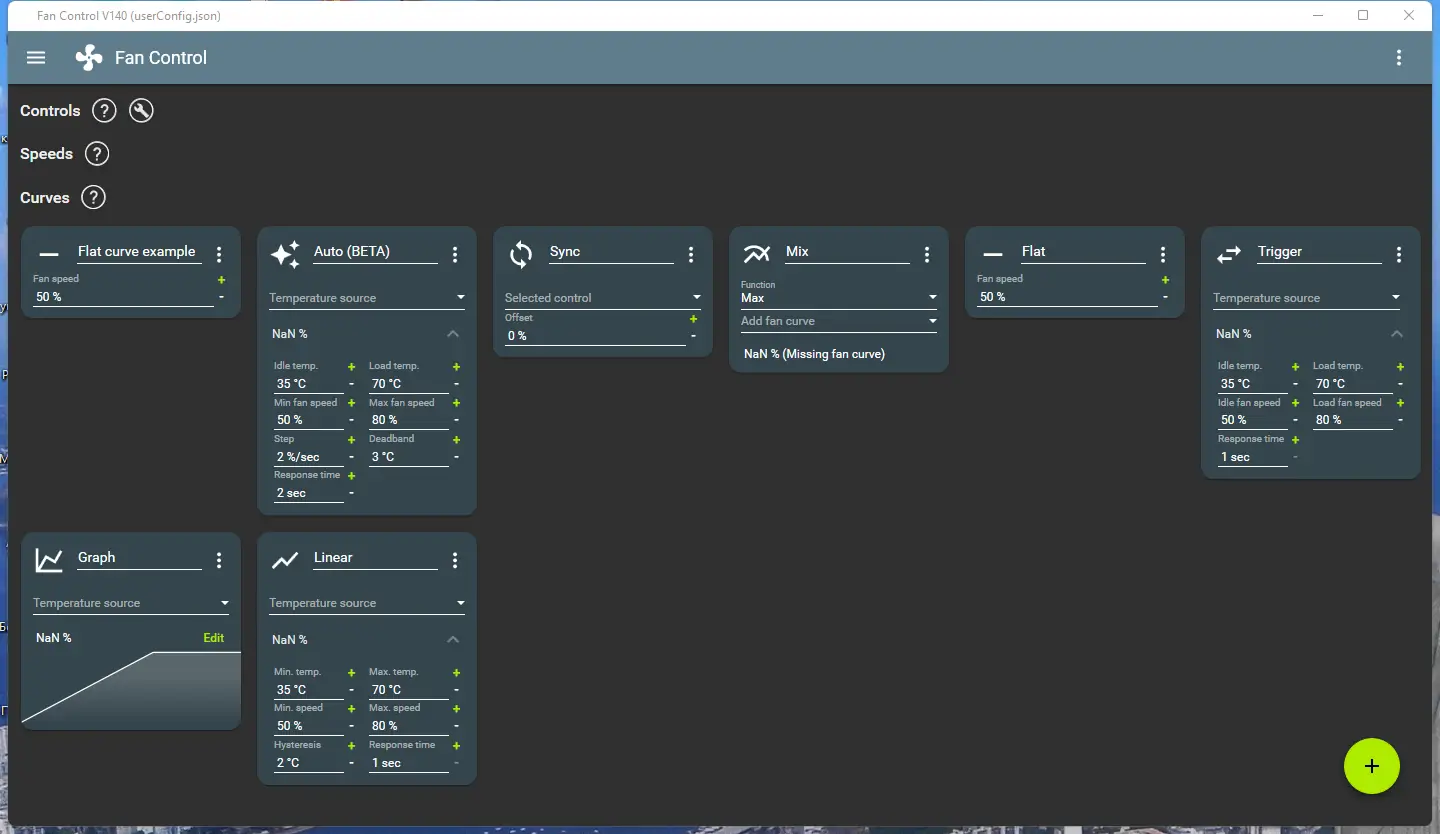The image size is (1440, 834).
Task: Click the Controls help question mark icon
Action: pos(104,110)
